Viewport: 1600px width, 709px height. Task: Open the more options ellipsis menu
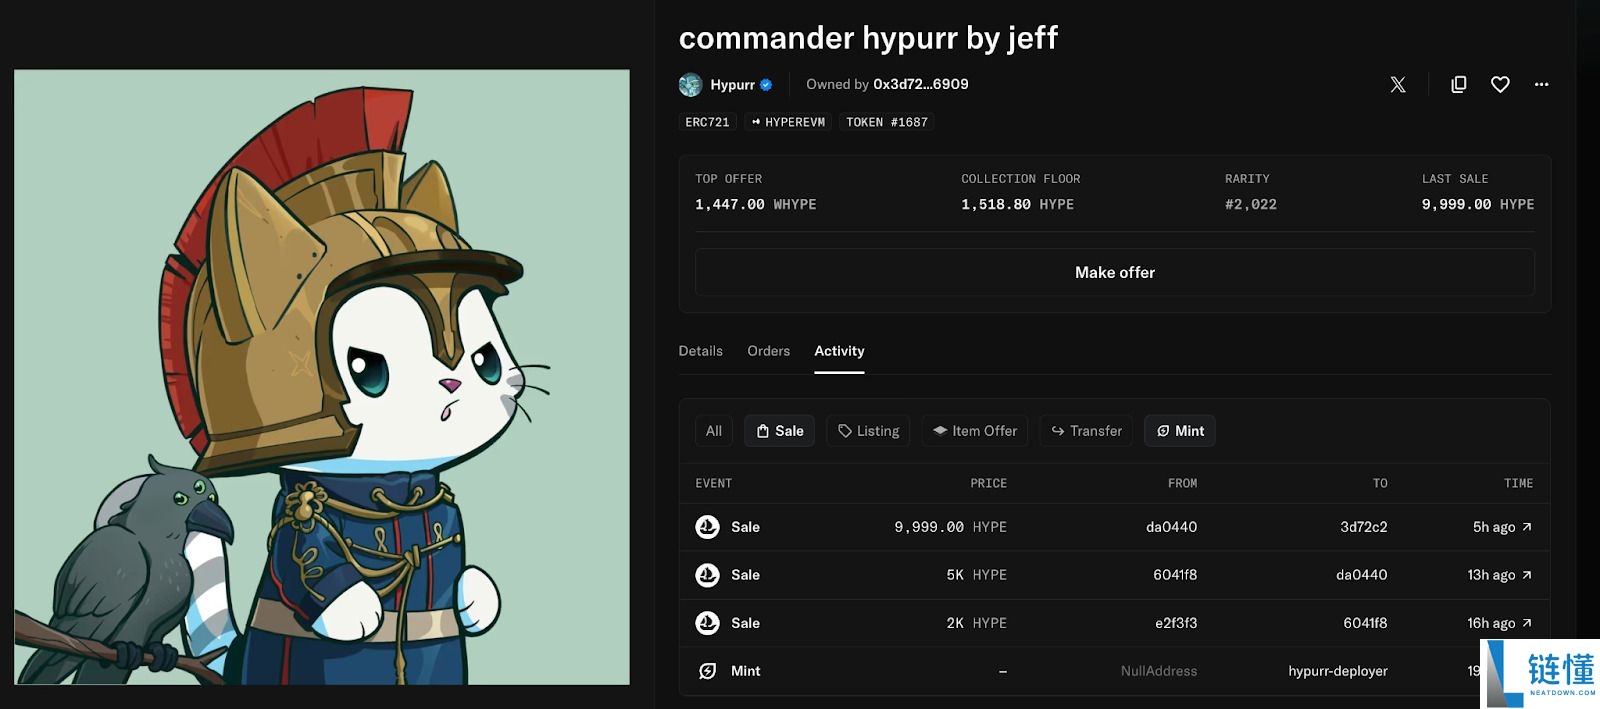[x=1541, y=85]
